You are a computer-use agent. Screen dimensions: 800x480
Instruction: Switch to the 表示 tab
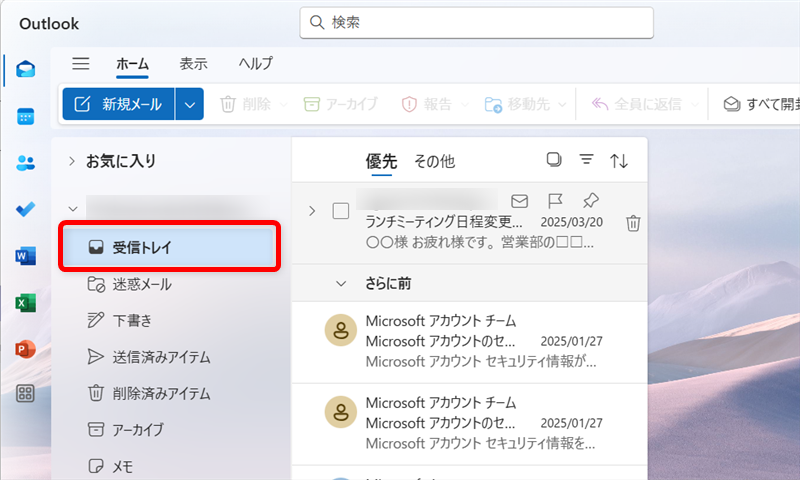tap(193, 64)
